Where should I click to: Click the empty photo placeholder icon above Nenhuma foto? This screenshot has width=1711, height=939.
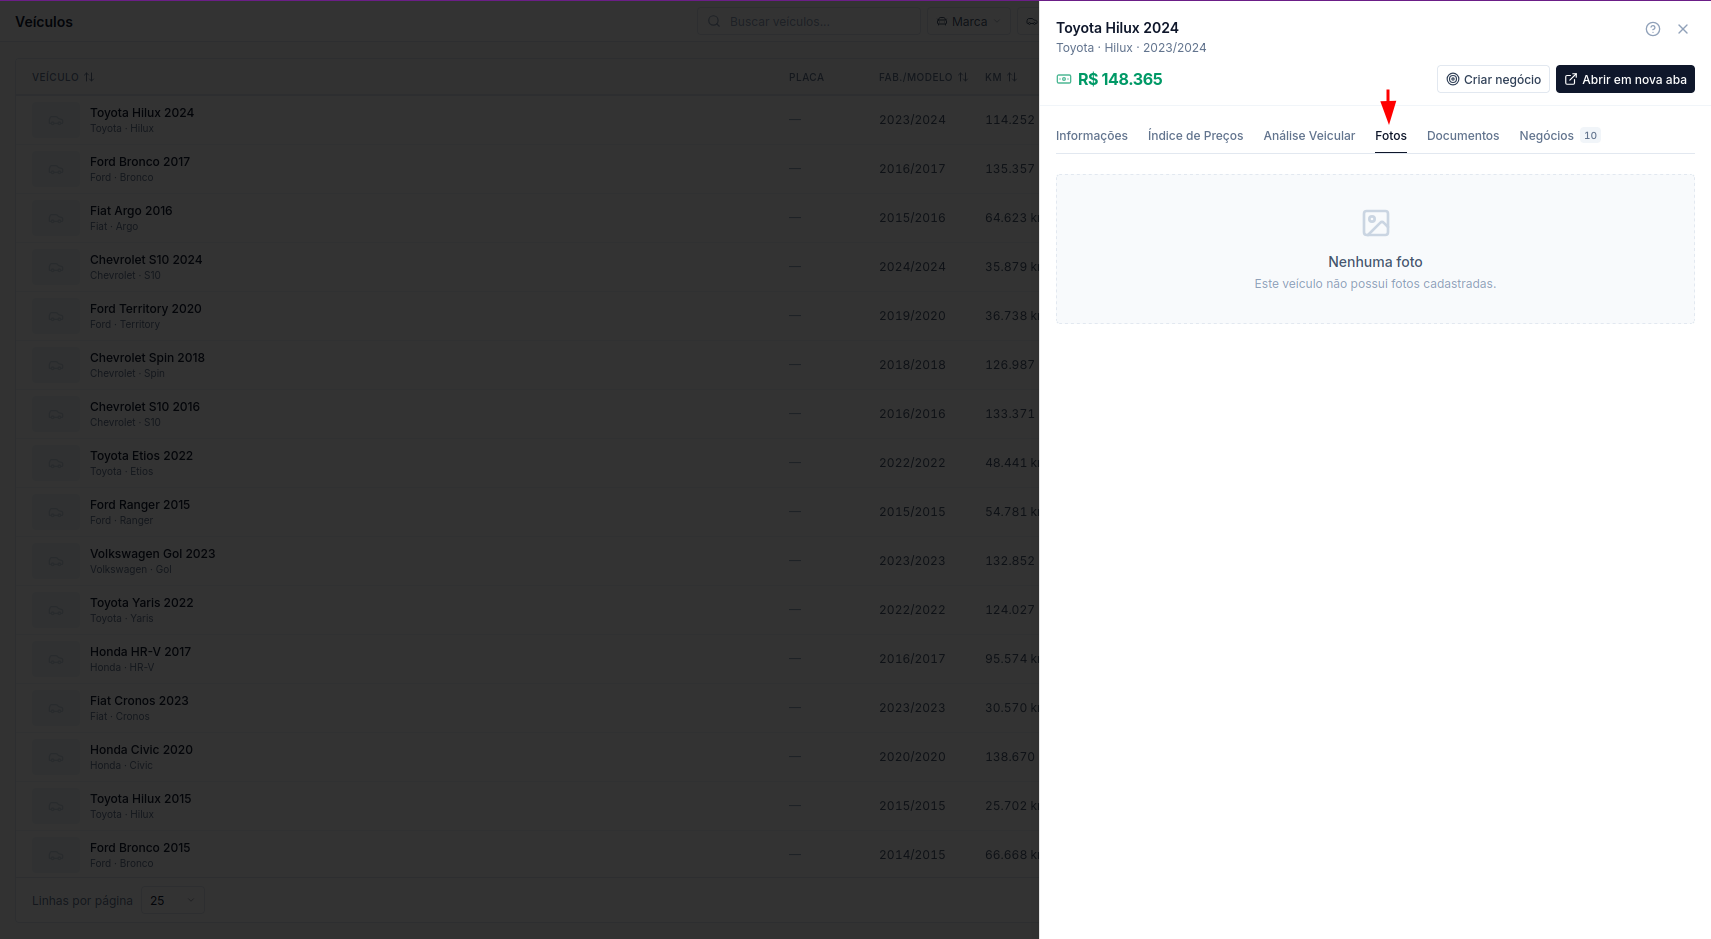(1376, 223)
